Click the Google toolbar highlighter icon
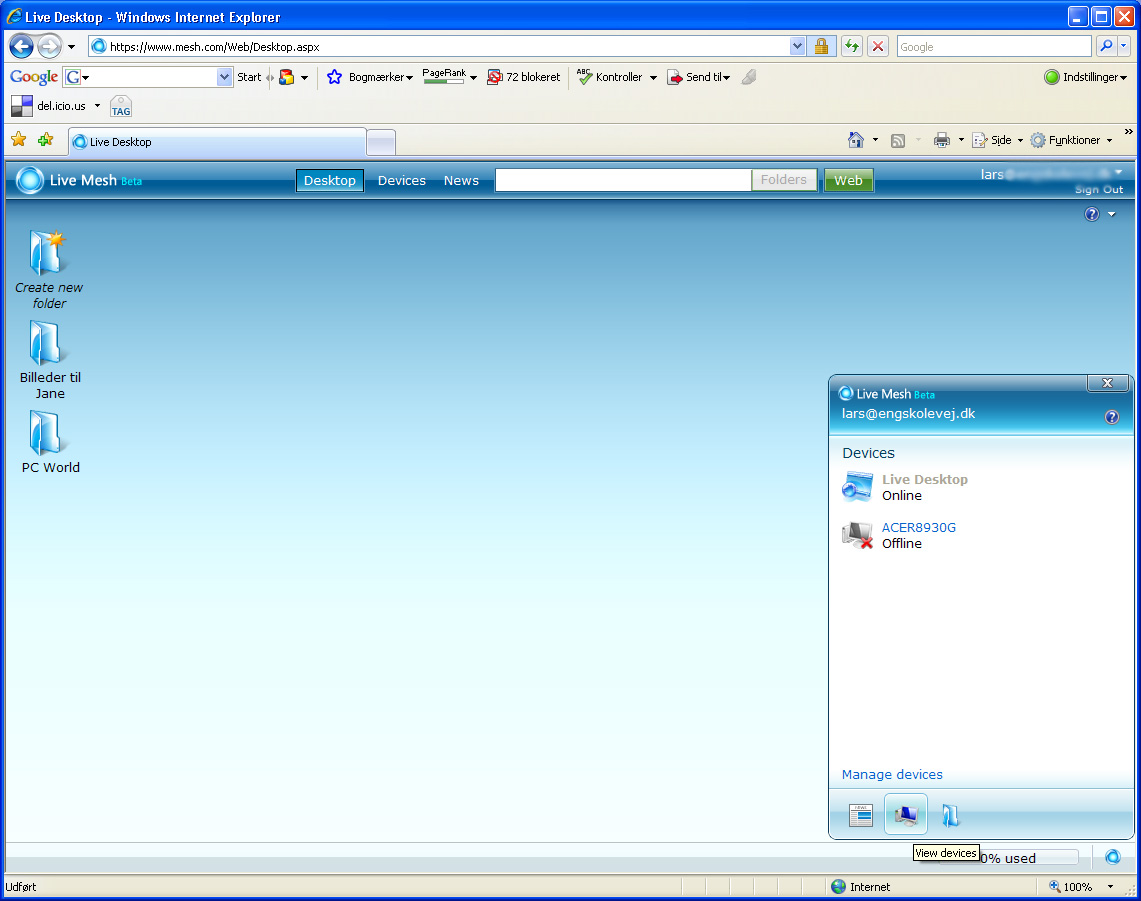 [749, 76]
